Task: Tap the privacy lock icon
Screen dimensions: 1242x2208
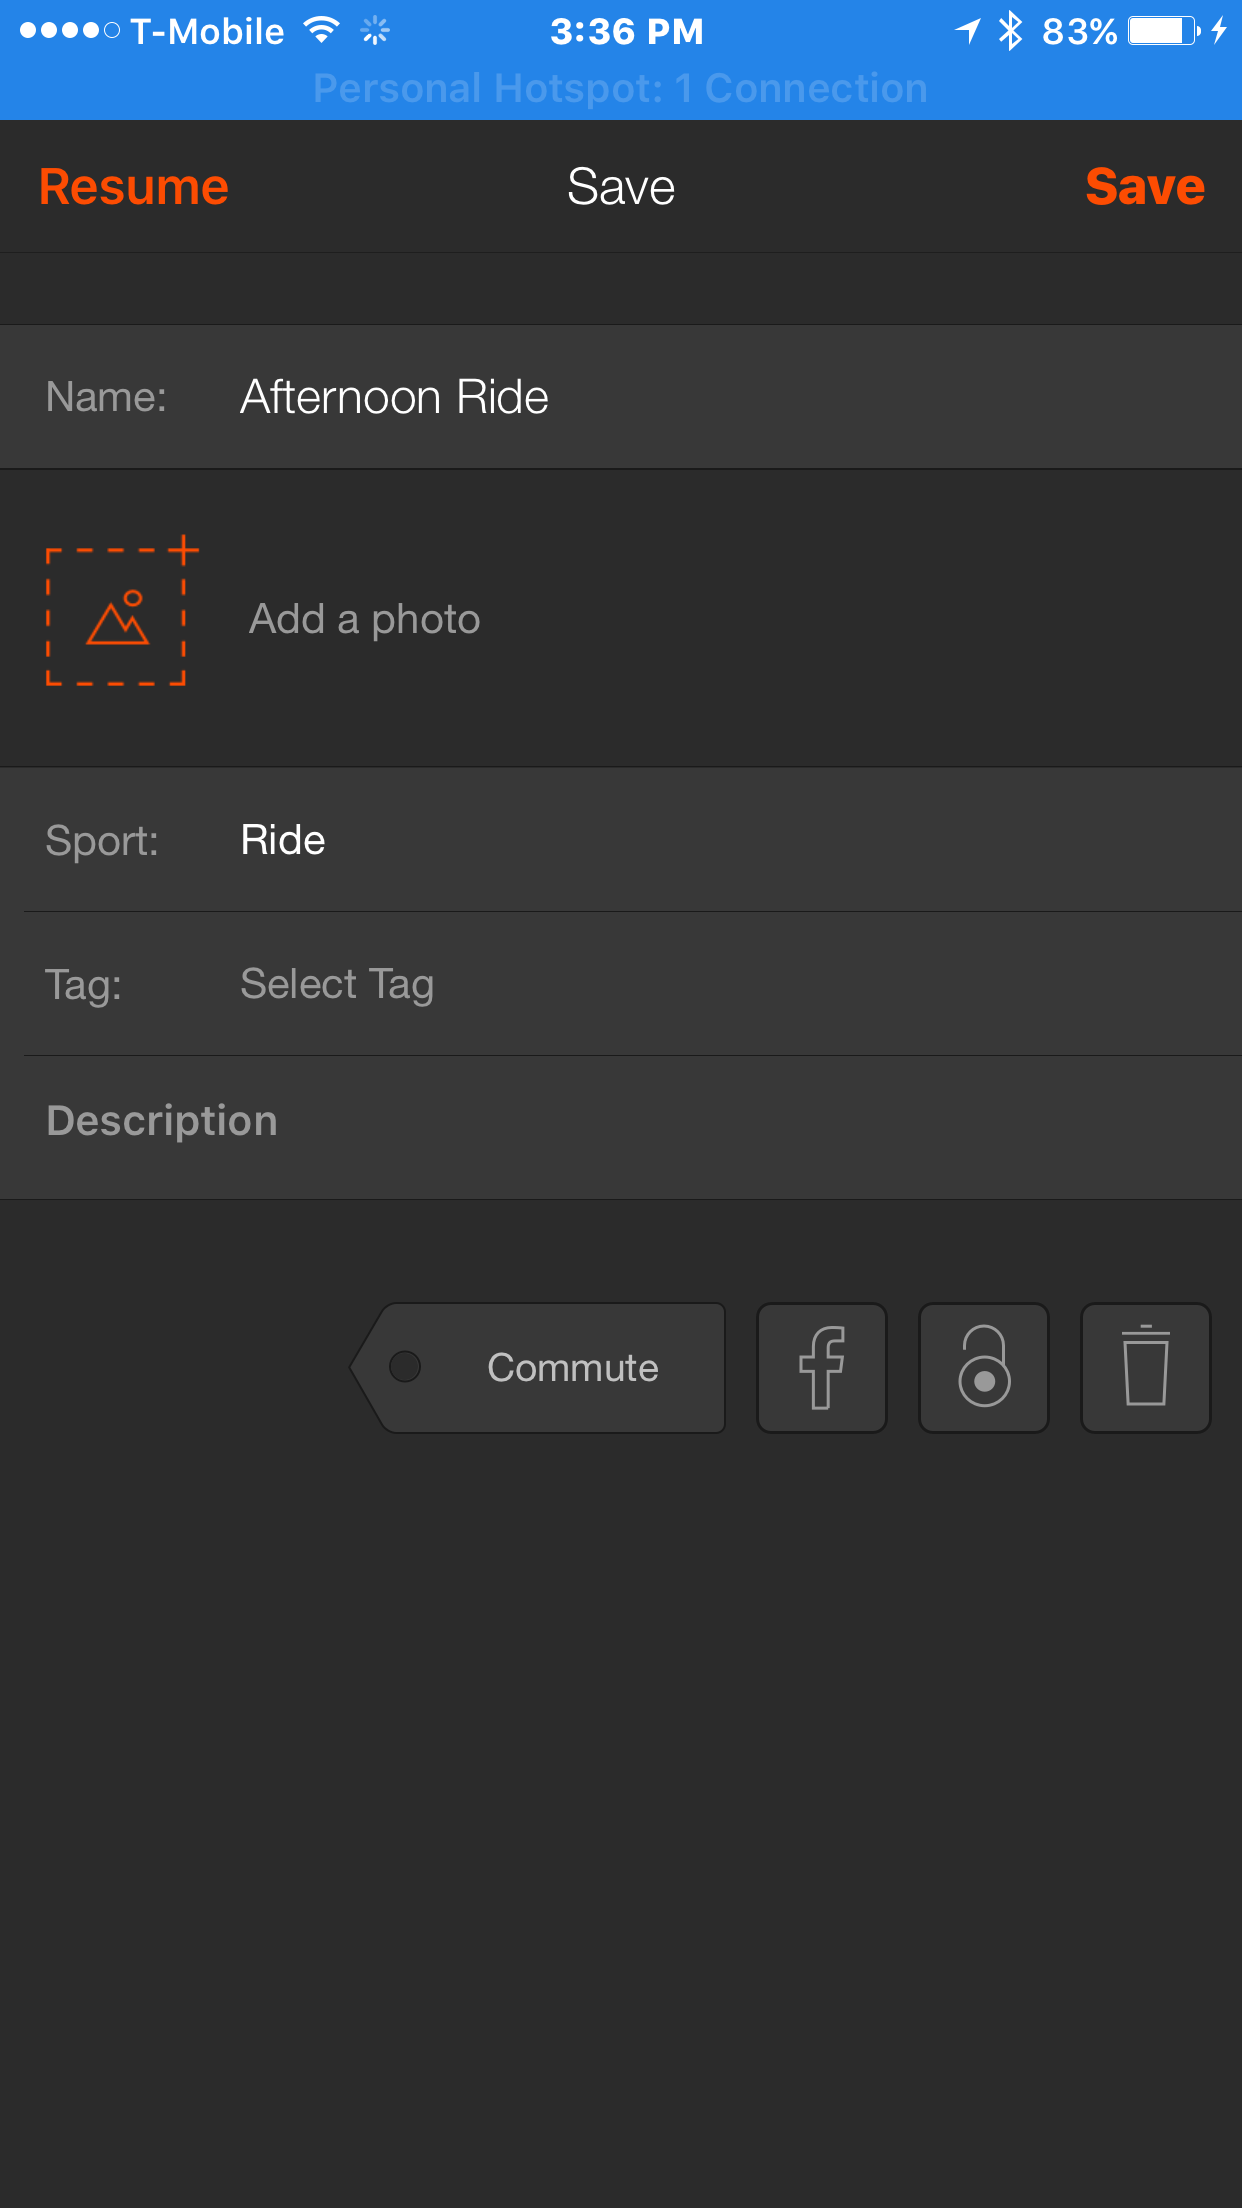Action: (984, 1367)
